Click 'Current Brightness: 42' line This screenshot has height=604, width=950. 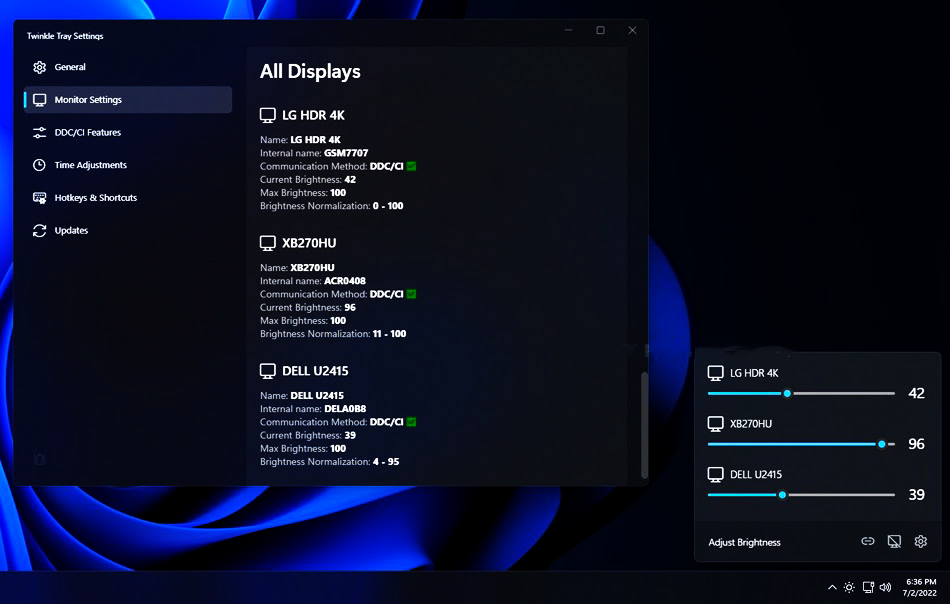[x=308, y=180]
